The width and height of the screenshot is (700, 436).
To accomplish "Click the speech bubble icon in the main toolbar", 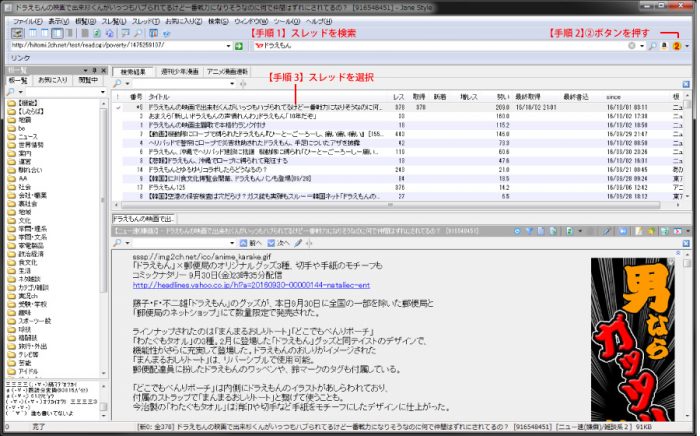I will [x=125, y=33].
